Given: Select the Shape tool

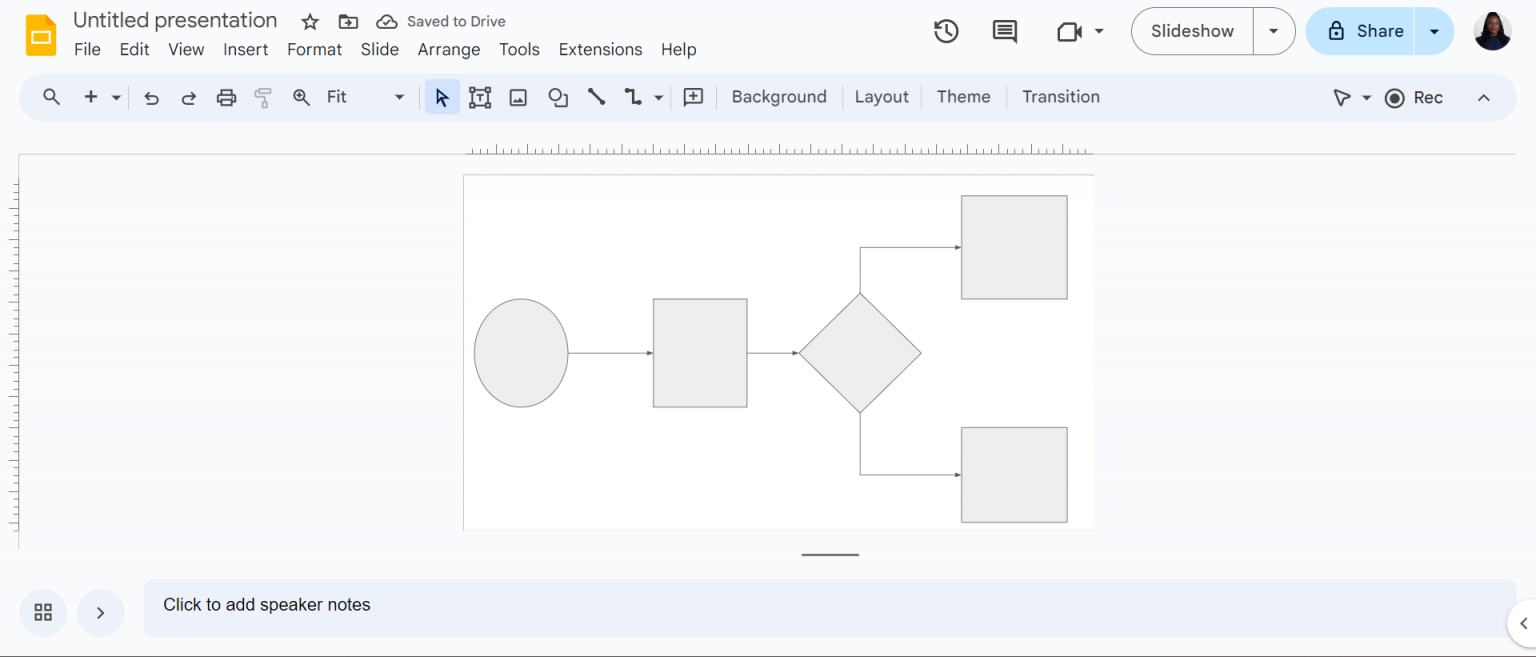Looking at the screenshot, I should (x=557, y=97).
